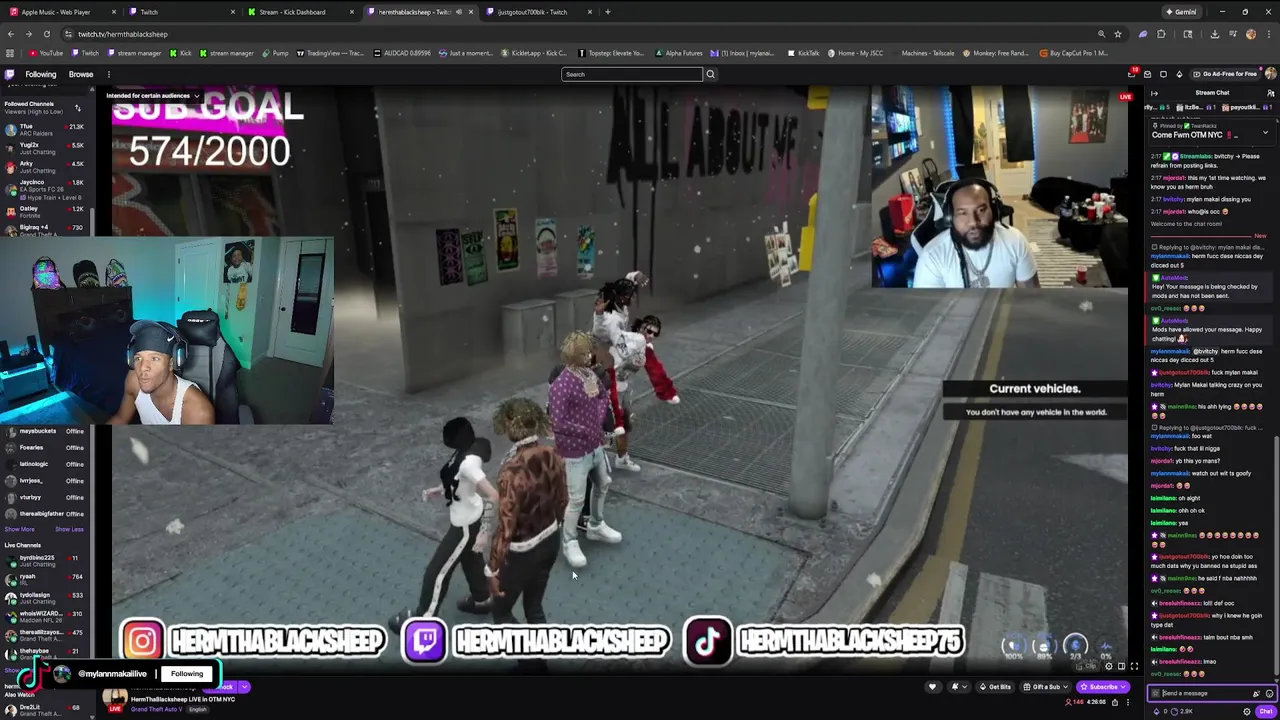Click the Go Ad-Free for Free button
The image size is (1280, 720).
pyautogui.click(x=1225, y=74)
